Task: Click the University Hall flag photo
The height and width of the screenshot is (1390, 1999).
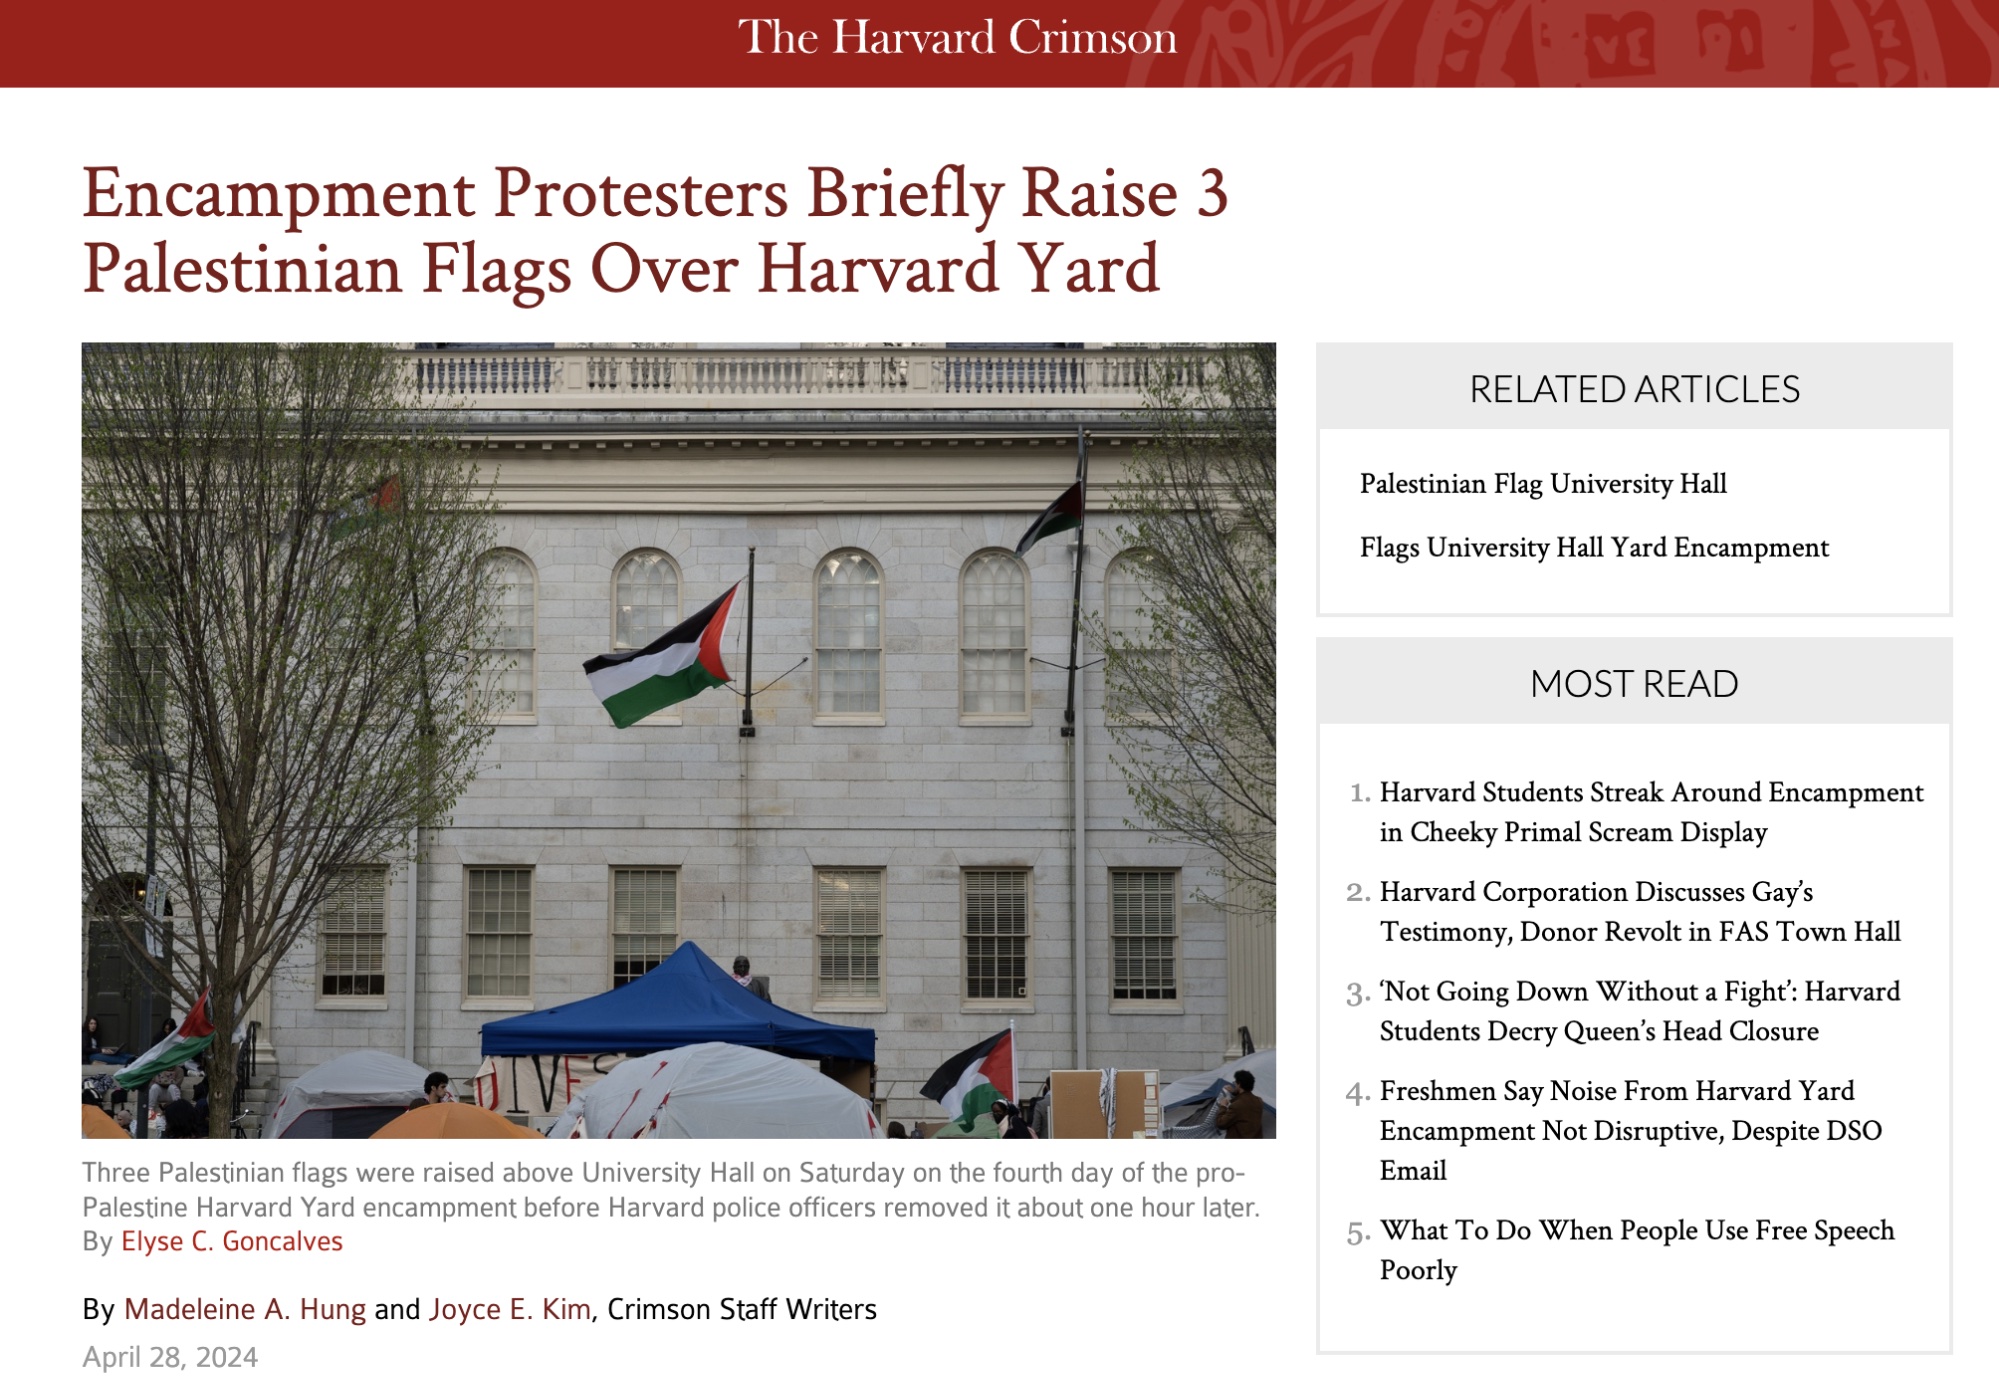Action: 678,740
